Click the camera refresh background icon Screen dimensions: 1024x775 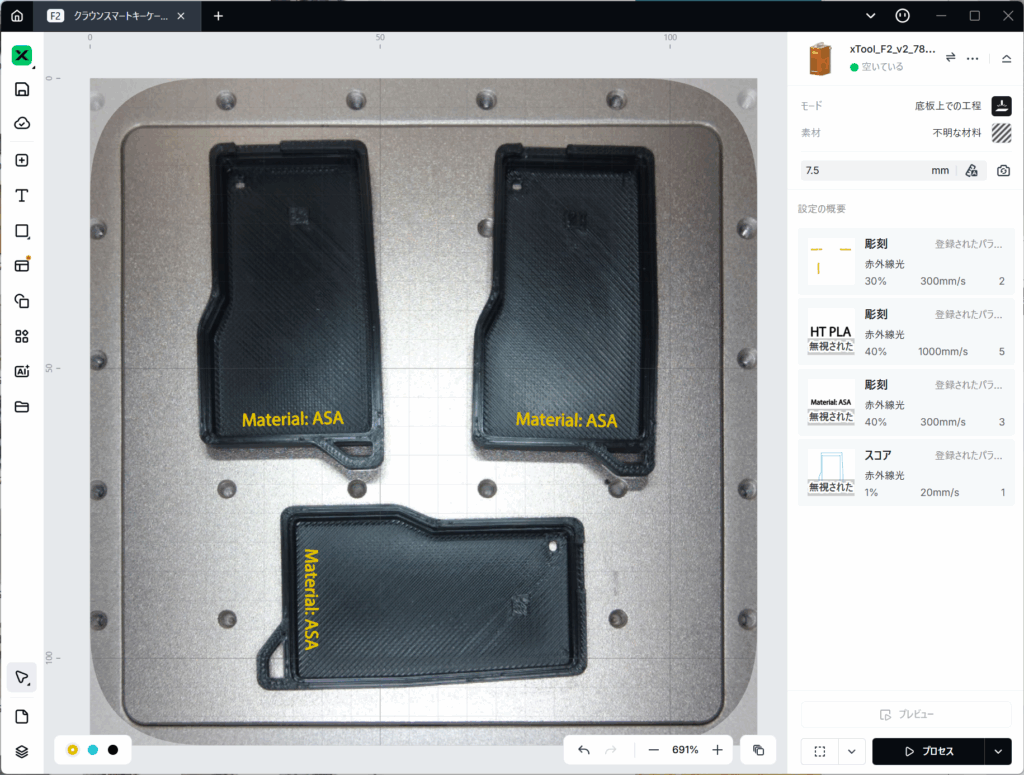point(1003,171)
